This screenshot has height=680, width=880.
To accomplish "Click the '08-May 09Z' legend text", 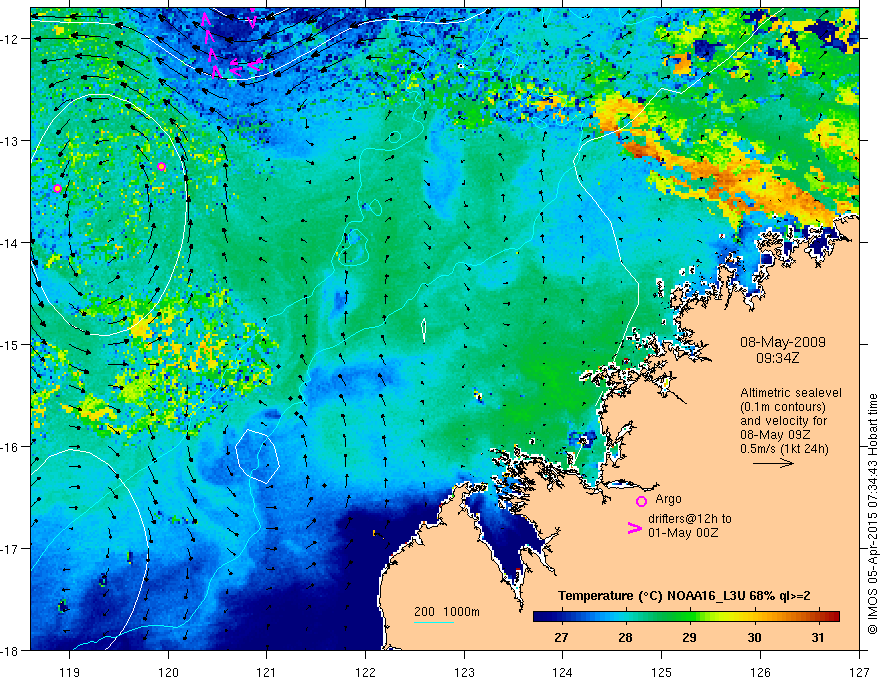I will pyautogui.click(x=775, y=435).
